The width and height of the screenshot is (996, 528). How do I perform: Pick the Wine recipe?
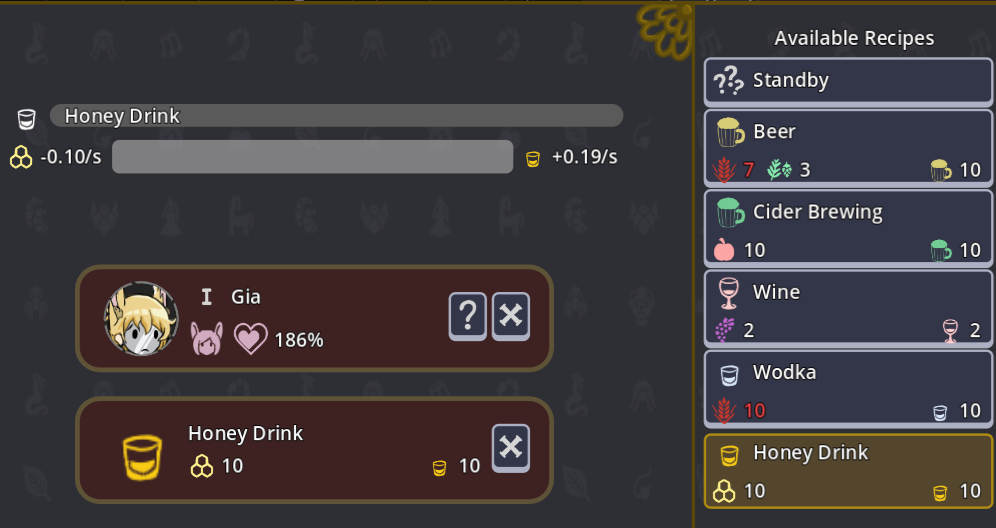[x=848, y=307]
